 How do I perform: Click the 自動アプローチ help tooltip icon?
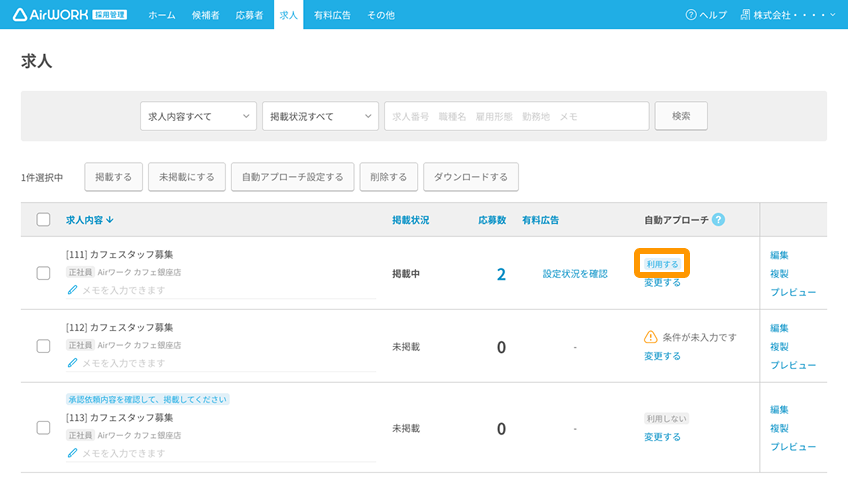(x=718, y=220)
